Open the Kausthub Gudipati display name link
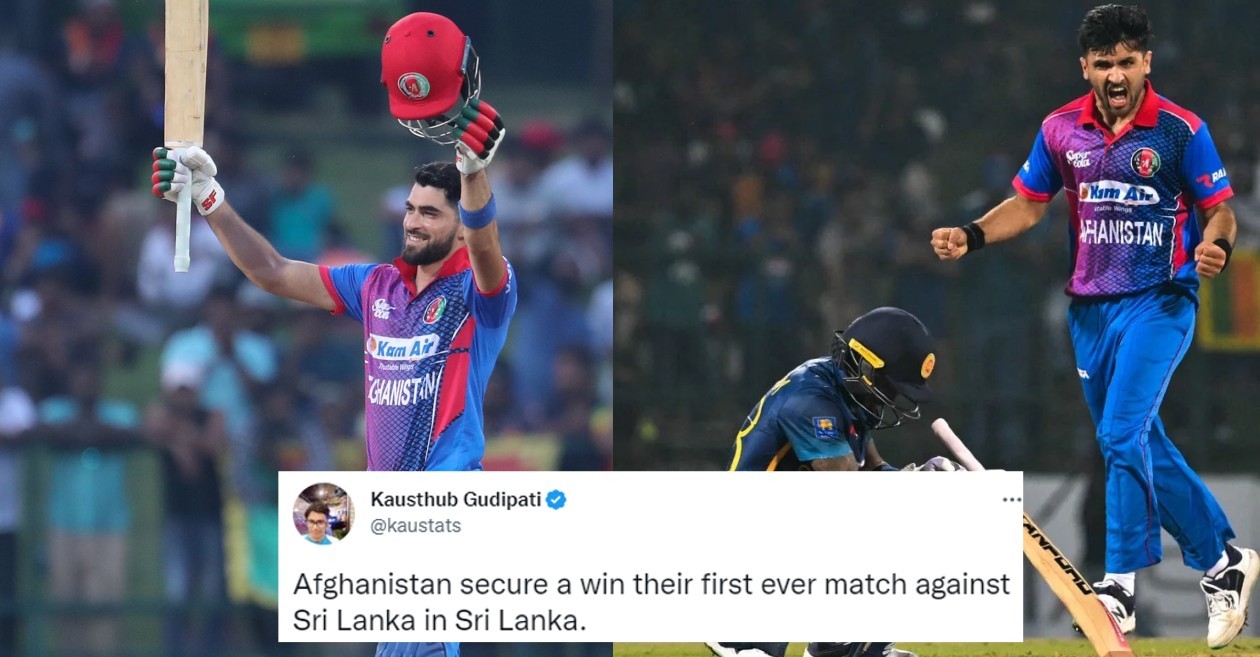Screen dimensions: 1260x657 pos(455,499)
